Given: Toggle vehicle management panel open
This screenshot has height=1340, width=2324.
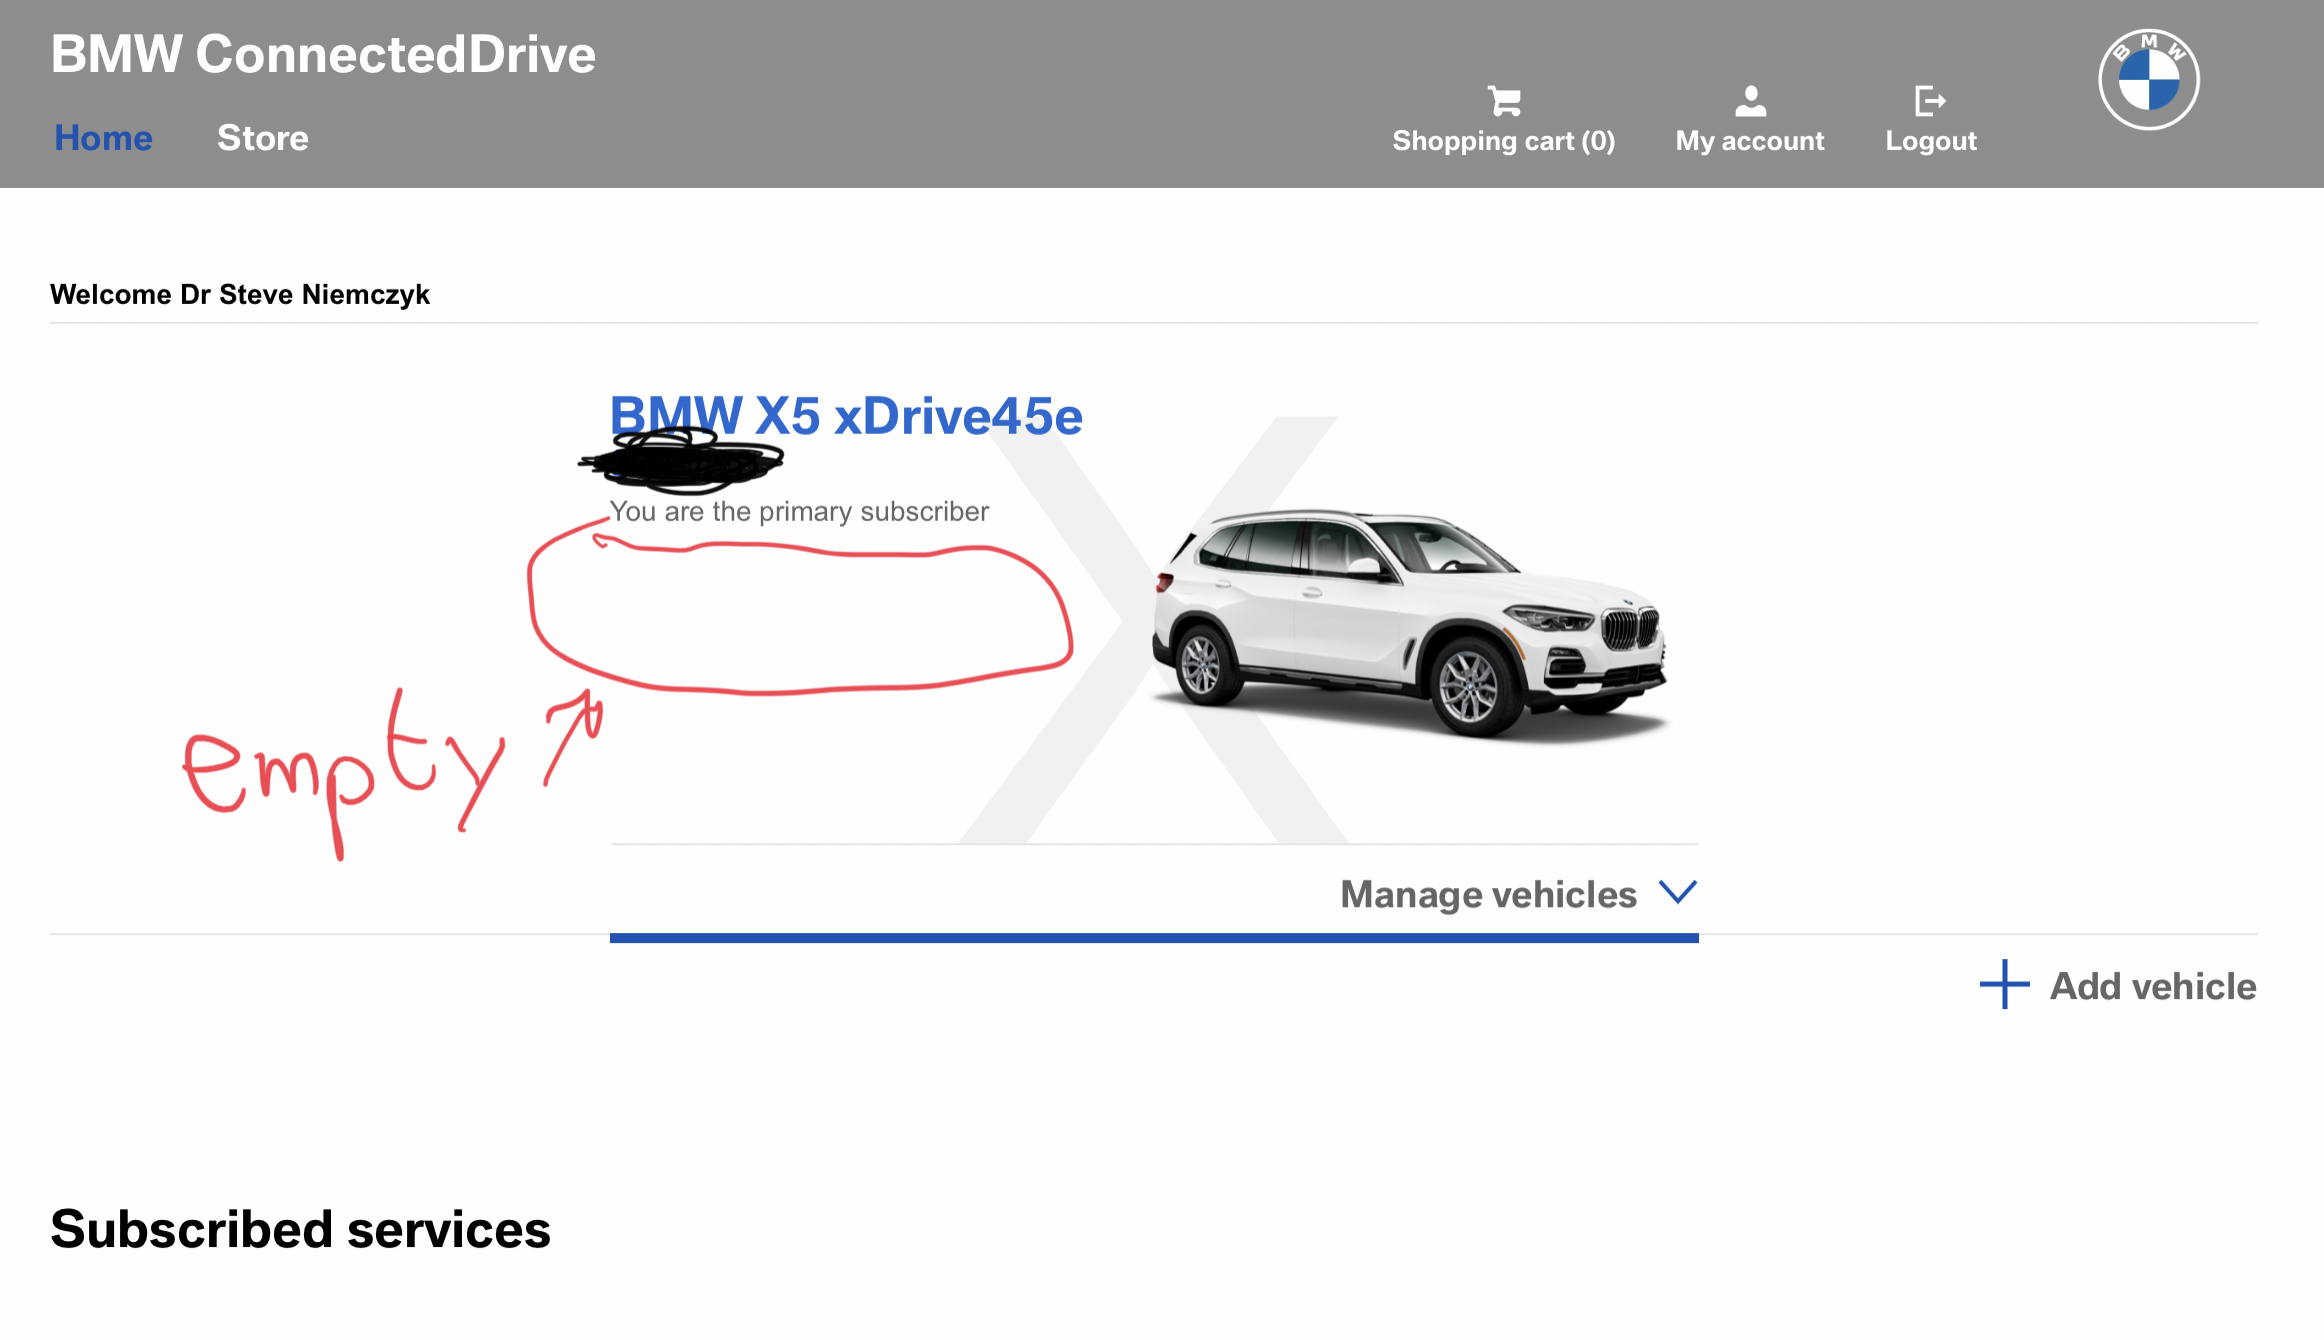Looking at the screenshot, I should 1518,892.
